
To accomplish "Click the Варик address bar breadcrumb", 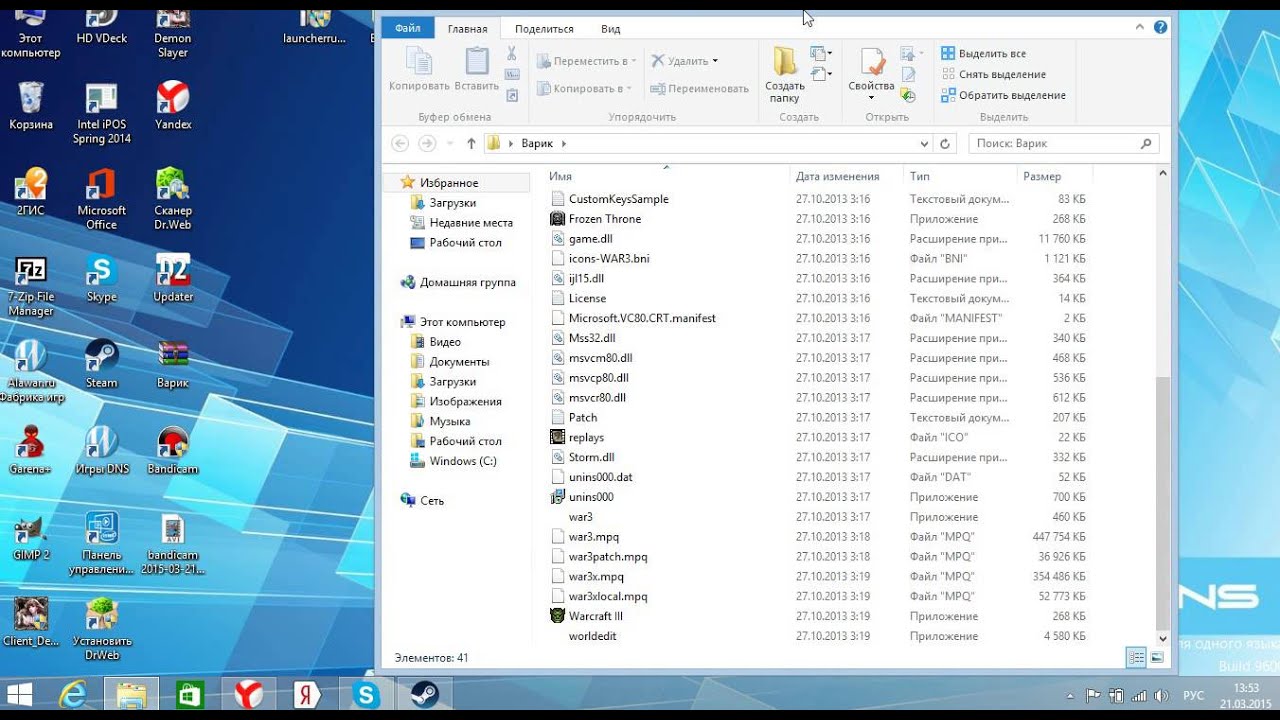I will pos(537,144).
